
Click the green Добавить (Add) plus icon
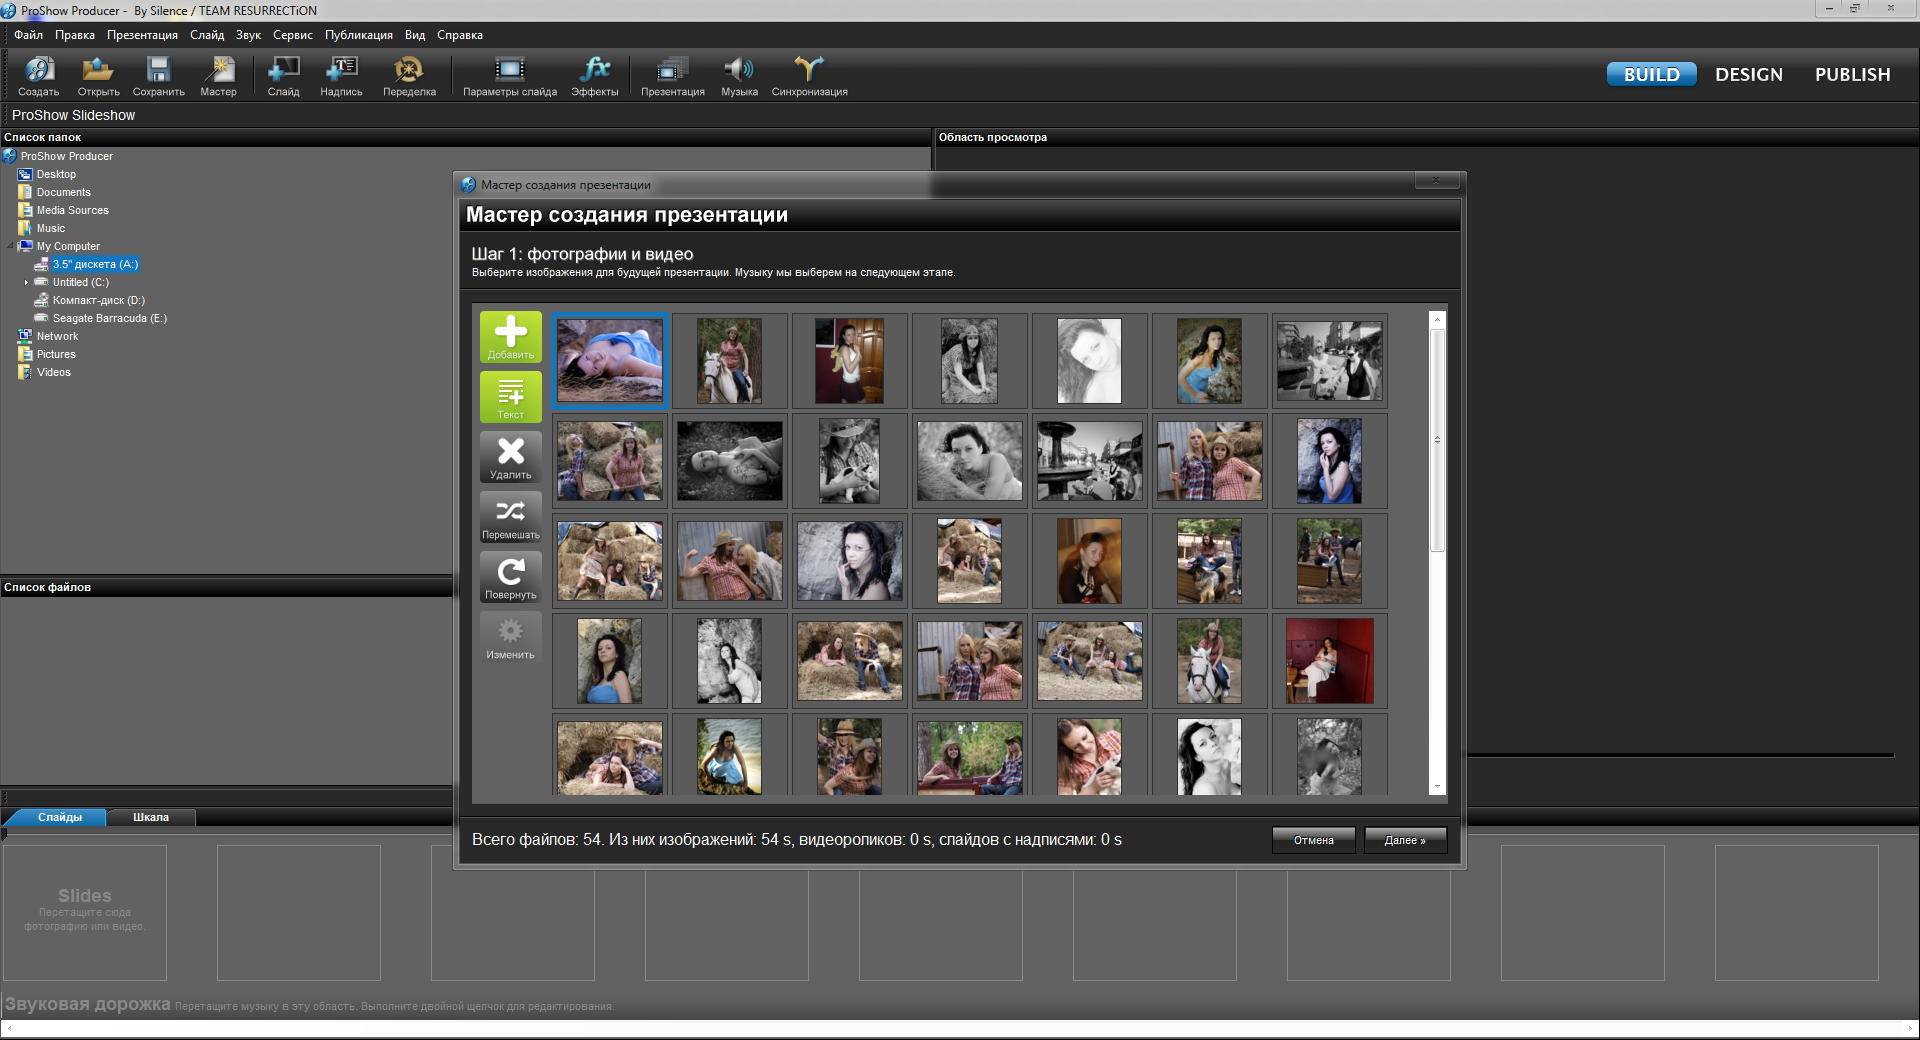tap(510, 335)
